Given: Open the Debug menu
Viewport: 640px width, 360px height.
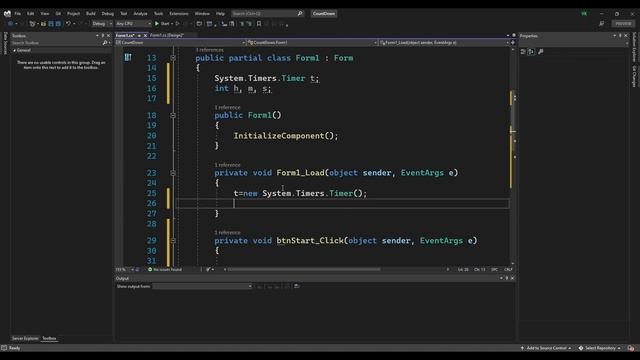Looking at the screenshot, I should click(108, 13).
